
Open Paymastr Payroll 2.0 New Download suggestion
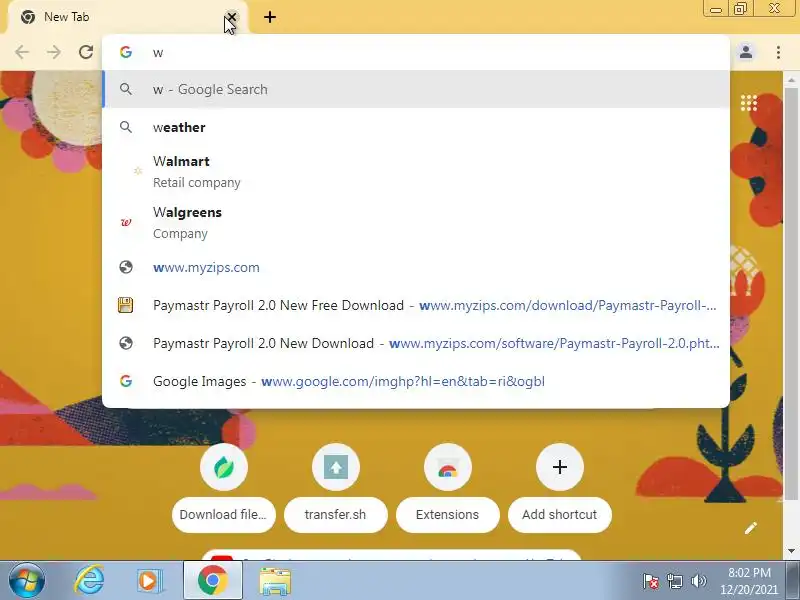click(416, 343)
